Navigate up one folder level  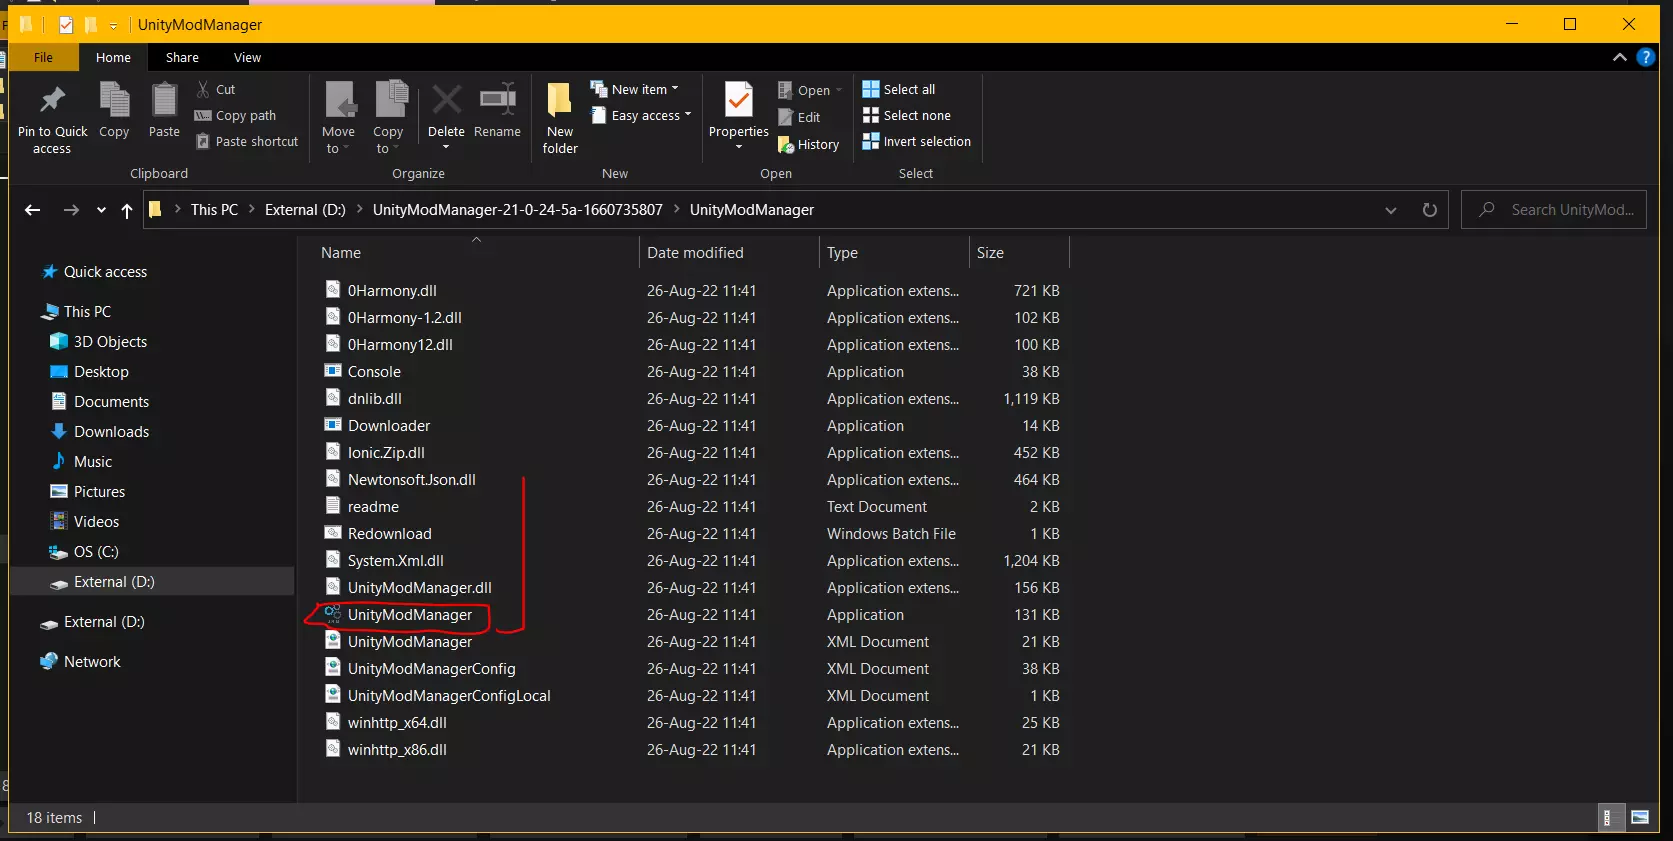pos(127,210)
